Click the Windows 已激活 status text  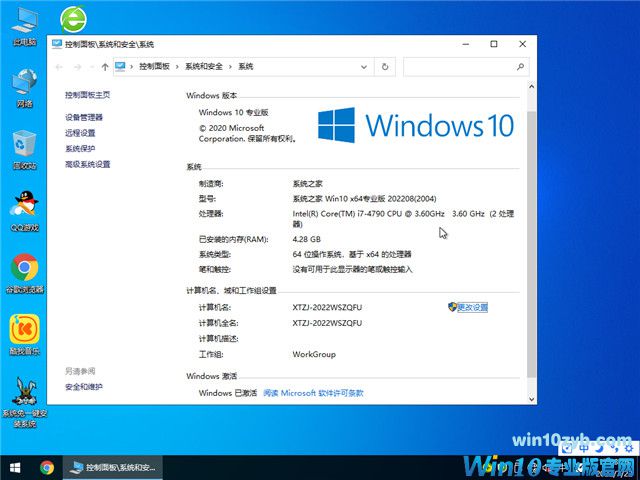[228, 393]
